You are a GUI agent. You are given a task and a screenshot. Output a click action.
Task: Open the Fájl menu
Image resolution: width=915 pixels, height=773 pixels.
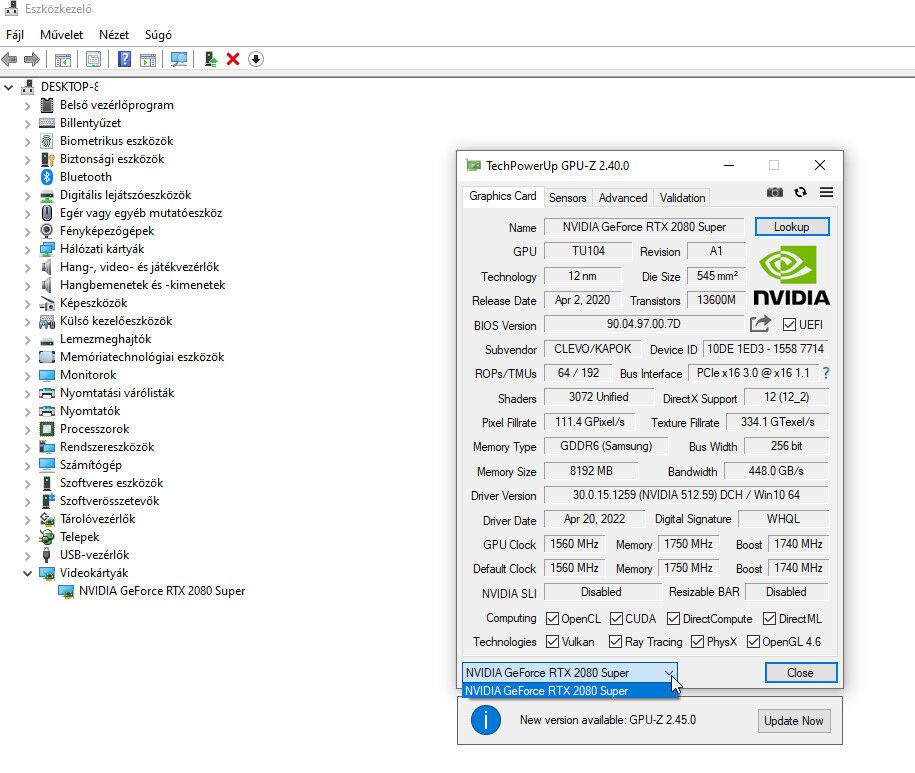15,35
